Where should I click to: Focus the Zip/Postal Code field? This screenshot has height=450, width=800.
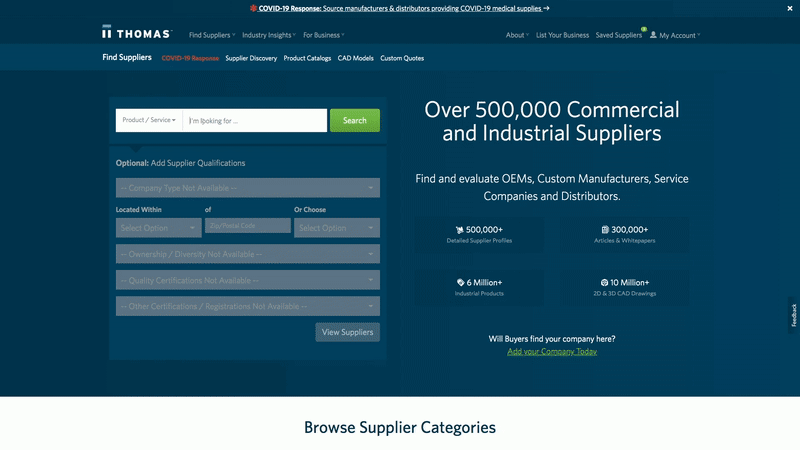(x=247, y=226)
